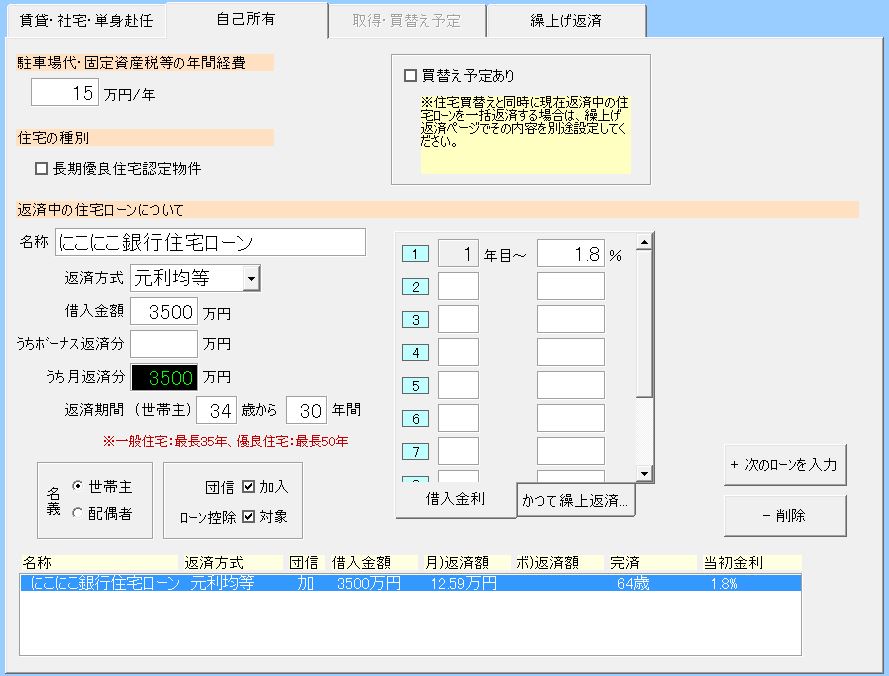Enable the 買替え予定あり checkbox

[x=410, y=76]
